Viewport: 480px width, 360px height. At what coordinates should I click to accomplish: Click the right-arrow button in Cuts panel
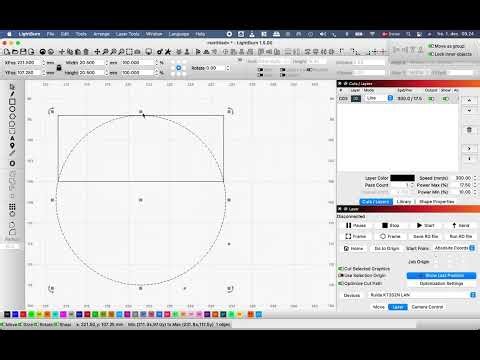(469, 148)
